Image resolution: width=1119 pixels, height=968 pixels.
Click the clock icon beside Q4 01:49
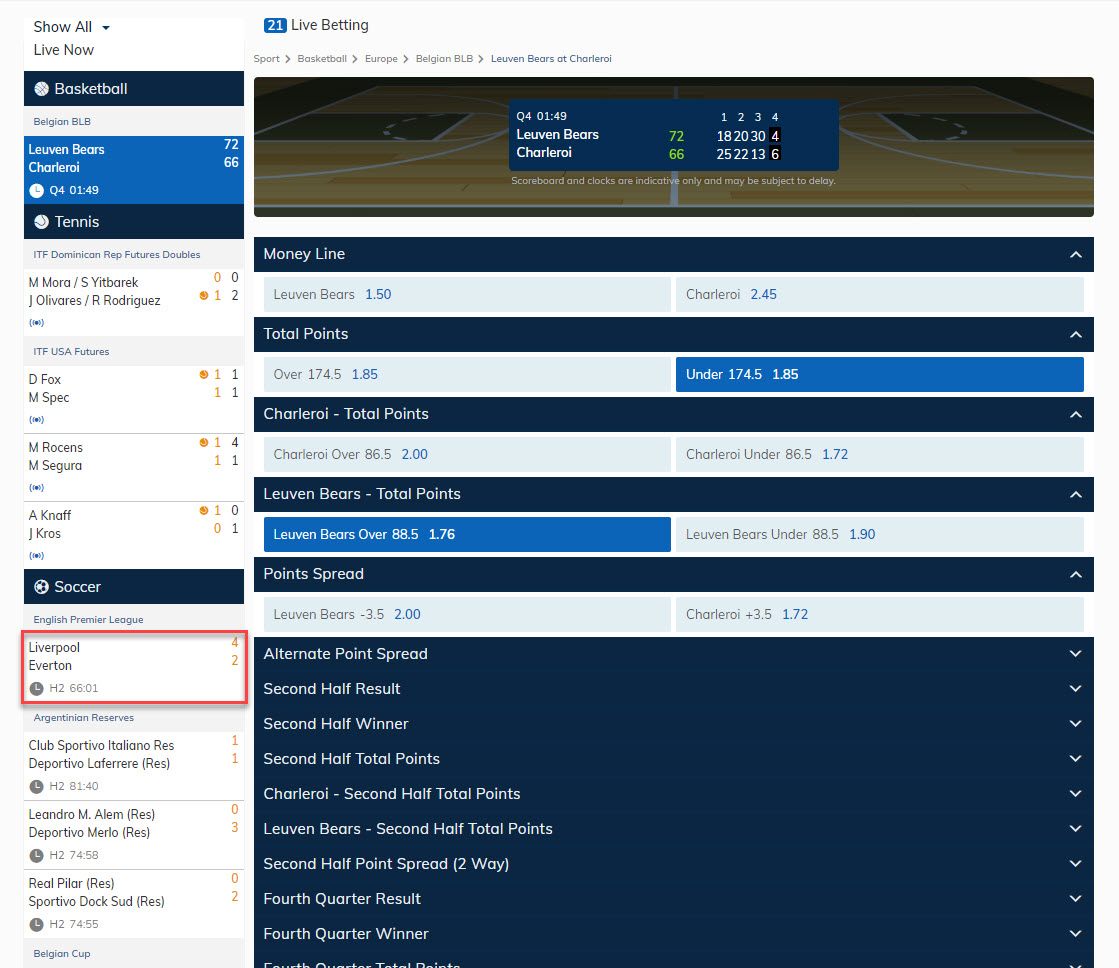[x=39, y=188]
